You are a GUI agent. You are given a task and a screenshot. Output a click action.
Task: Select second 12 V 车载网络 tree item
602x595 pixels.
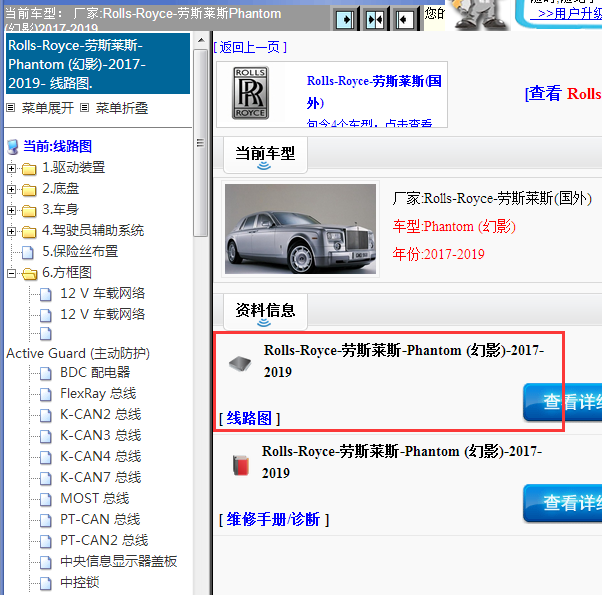[x=103, y=314]
